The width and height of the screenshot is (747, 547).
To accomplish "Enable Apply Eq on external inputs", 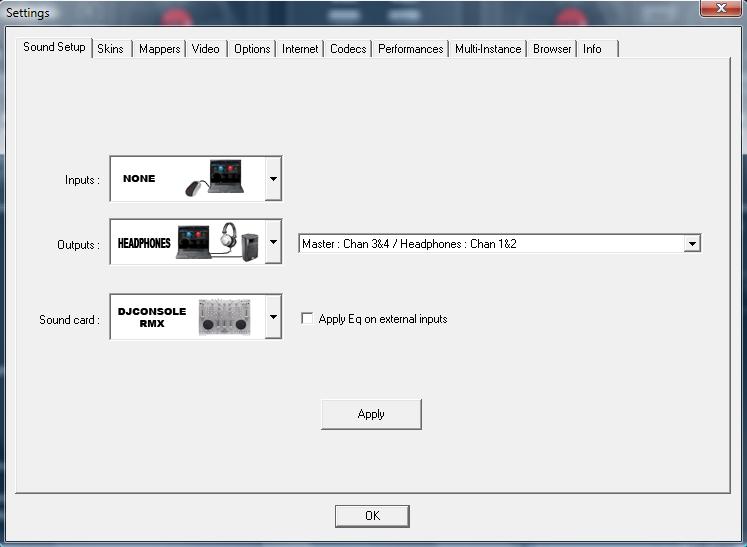I will [x=307, y=318].
